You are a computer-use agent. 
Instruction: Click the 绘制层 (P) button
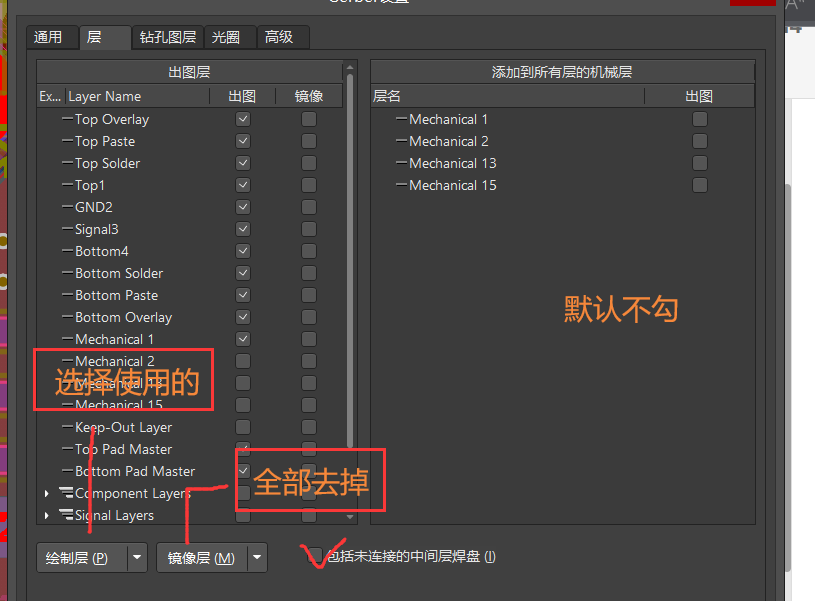(82, 557)
